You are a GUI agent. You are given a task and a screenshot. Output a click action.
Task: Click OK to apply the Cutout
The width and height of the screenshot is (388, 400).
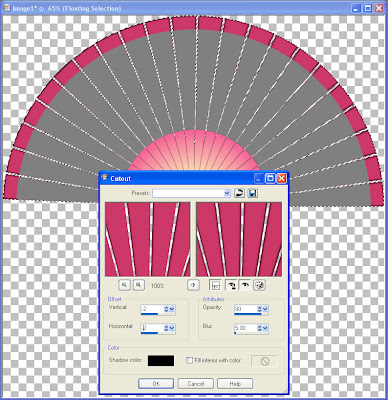tap(156, 384)
